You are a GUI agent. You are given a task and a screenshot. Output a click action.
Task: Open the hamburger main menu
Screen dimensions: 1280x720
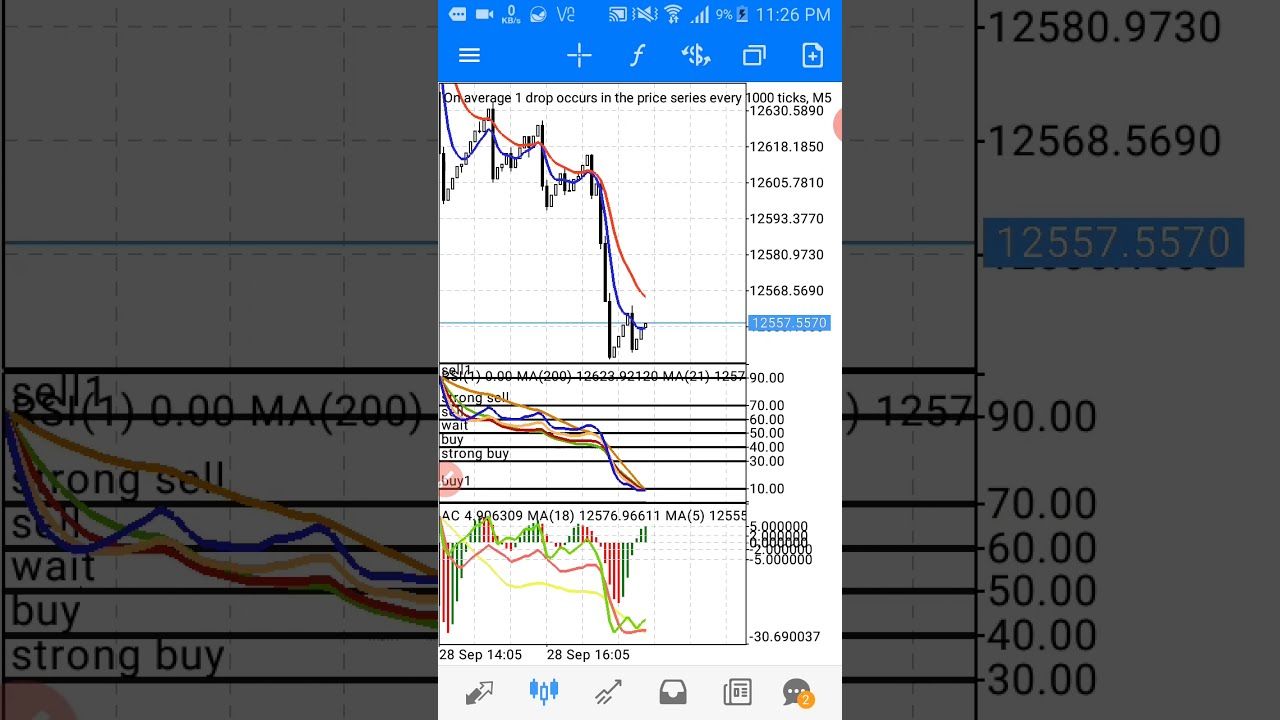469,56
